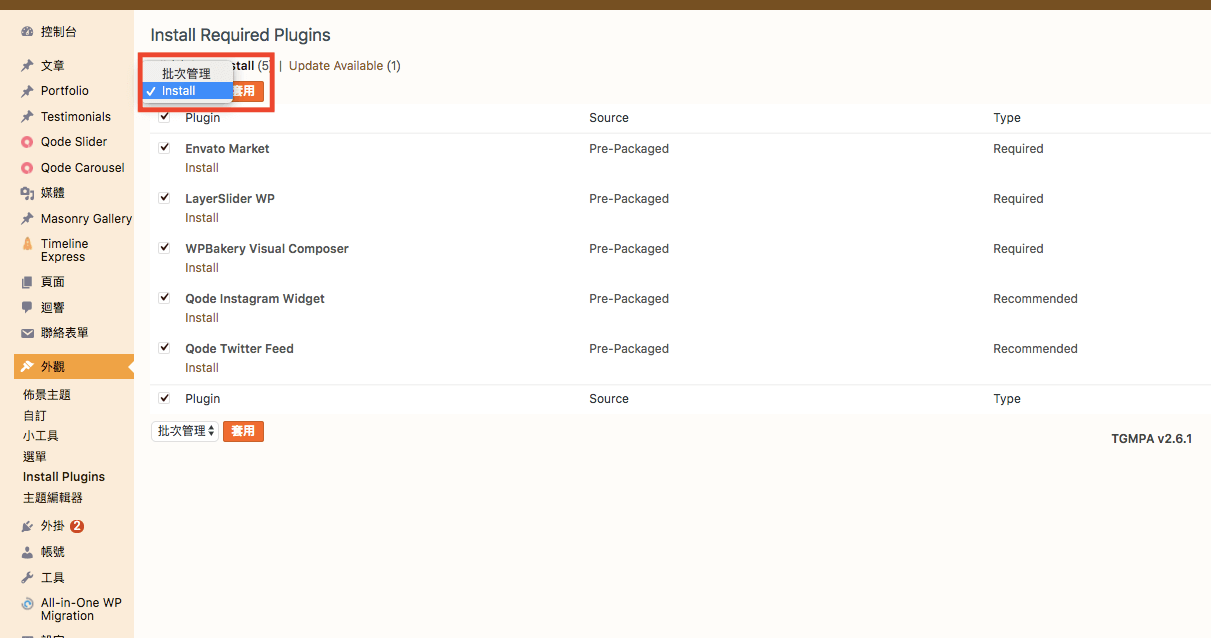The image size is (1211, 638).
Task: Click the 工具 wrench icon
Action: pyautogui.click(x=28, y=578)
